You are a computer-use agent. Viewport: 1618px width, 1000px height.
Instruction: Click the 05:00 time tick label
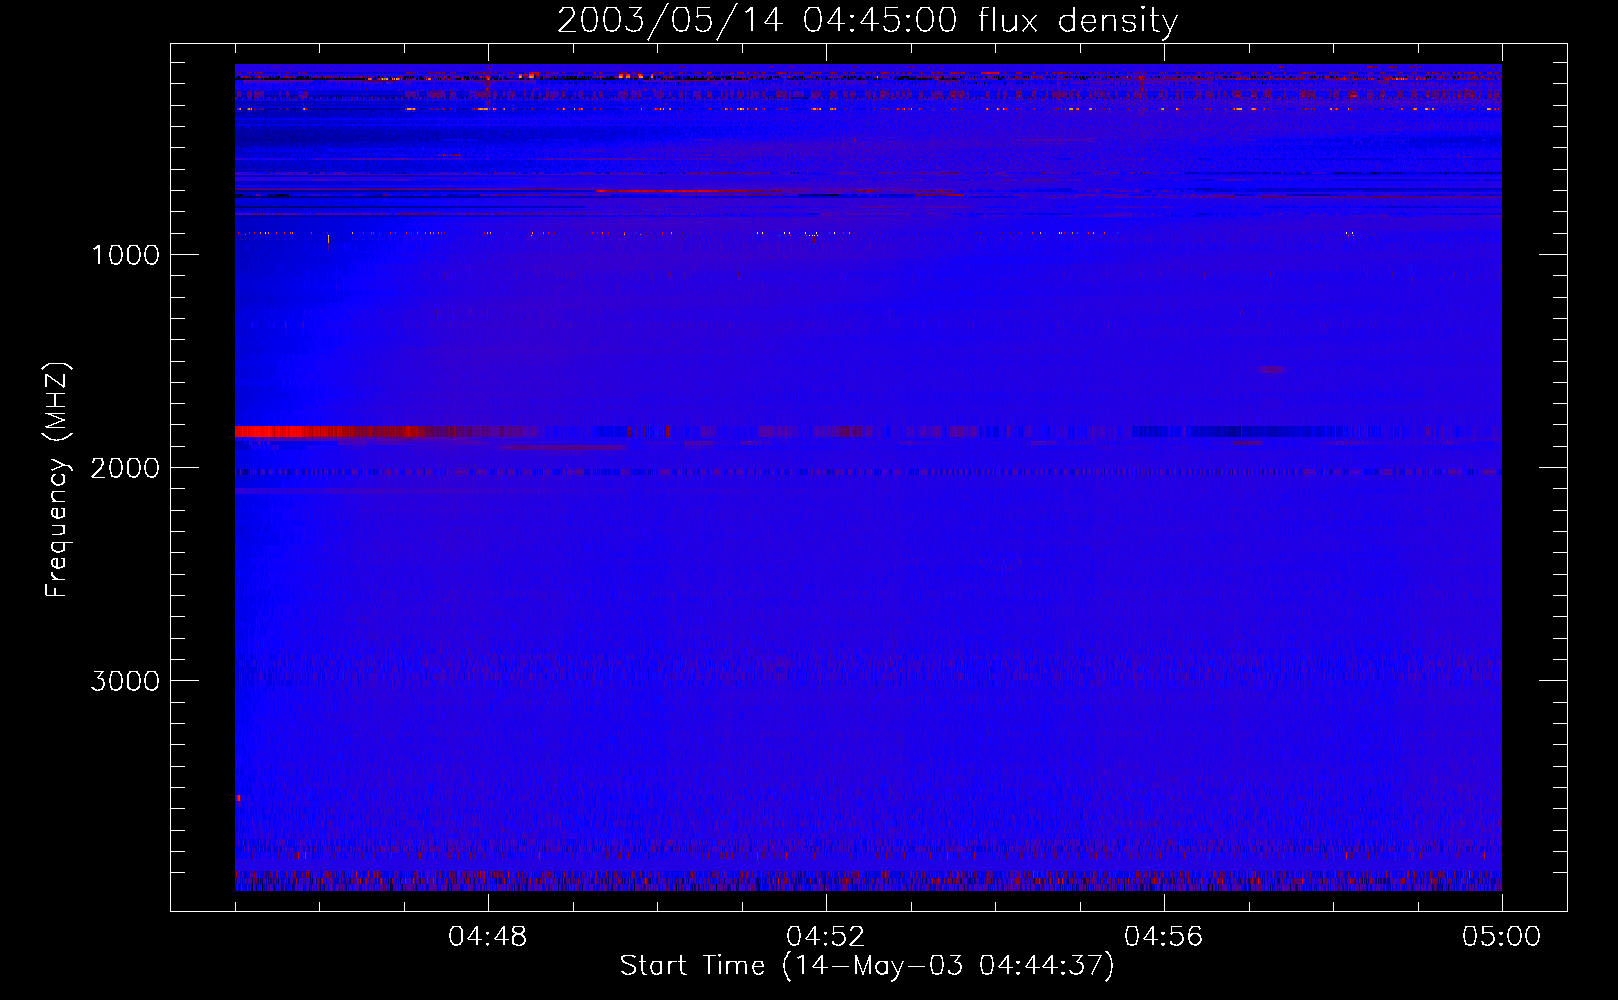click(x=1501, y=937)
